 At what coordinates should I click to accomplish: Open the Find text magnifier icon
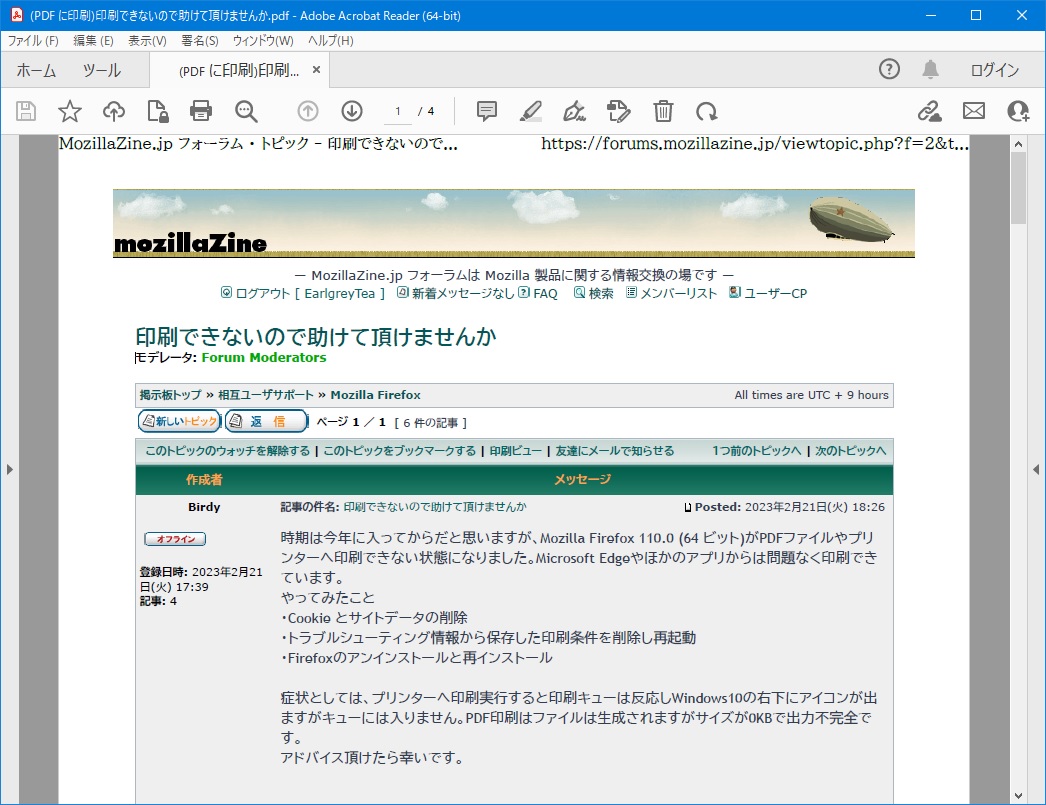click(x=245, y=111)
